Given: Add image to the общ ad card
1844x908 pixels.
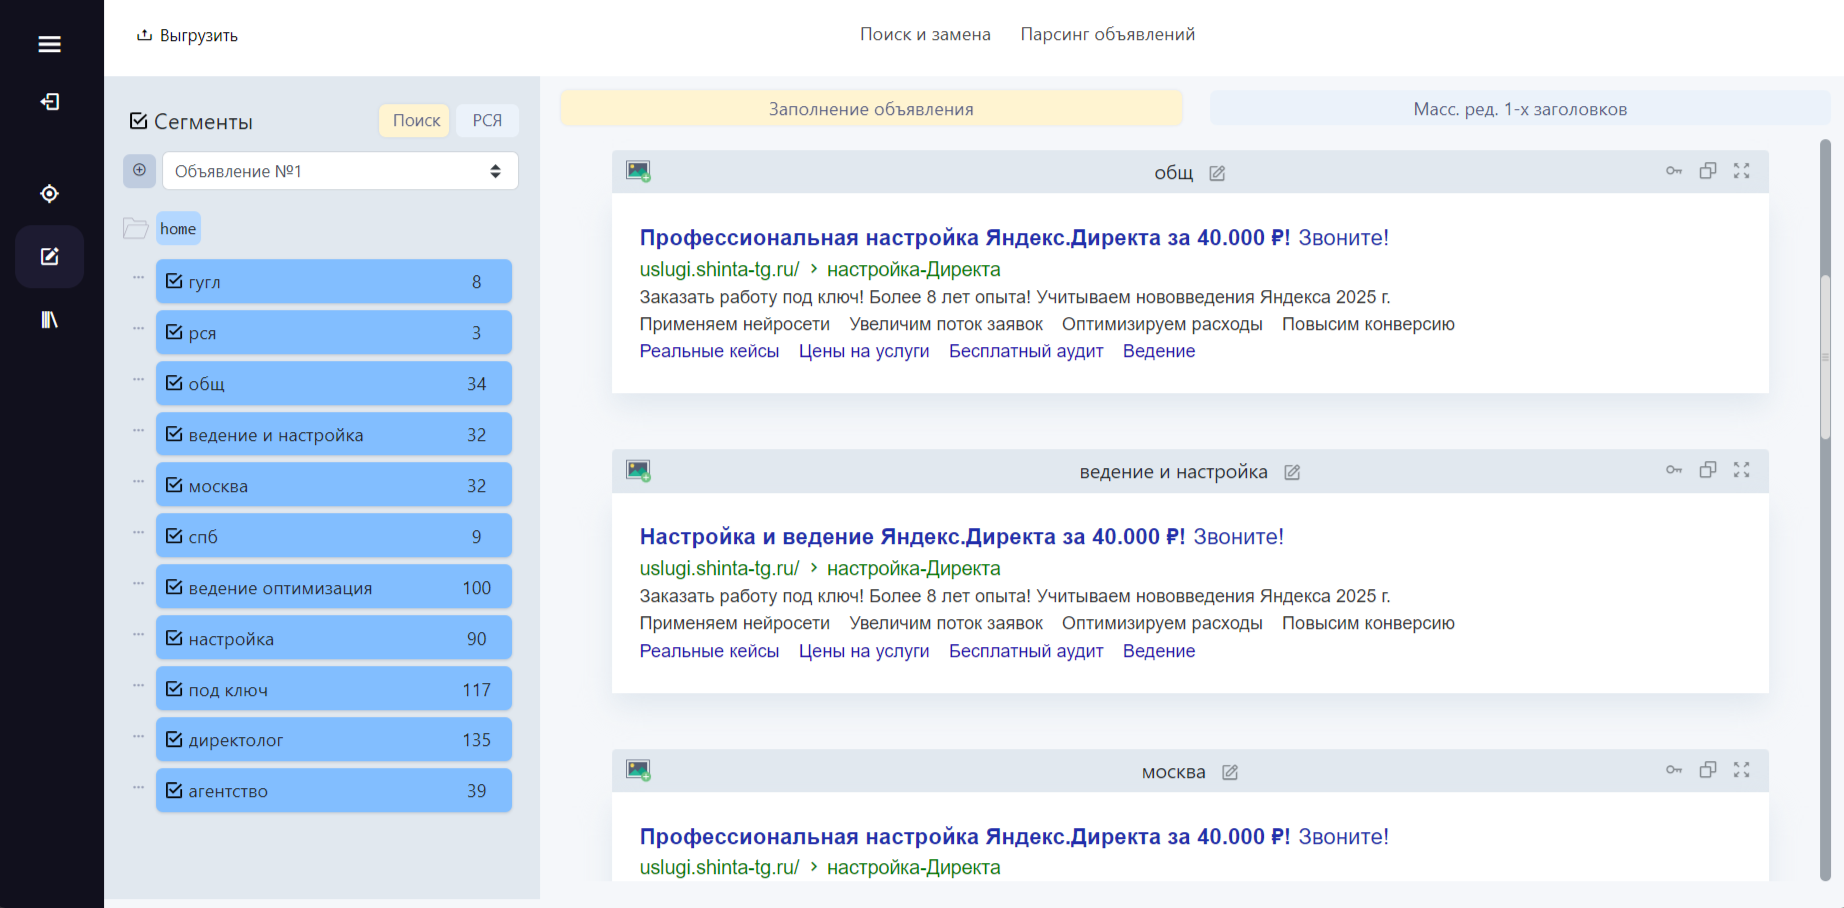Looking at the screenshot, I should [x=638, y=171].
